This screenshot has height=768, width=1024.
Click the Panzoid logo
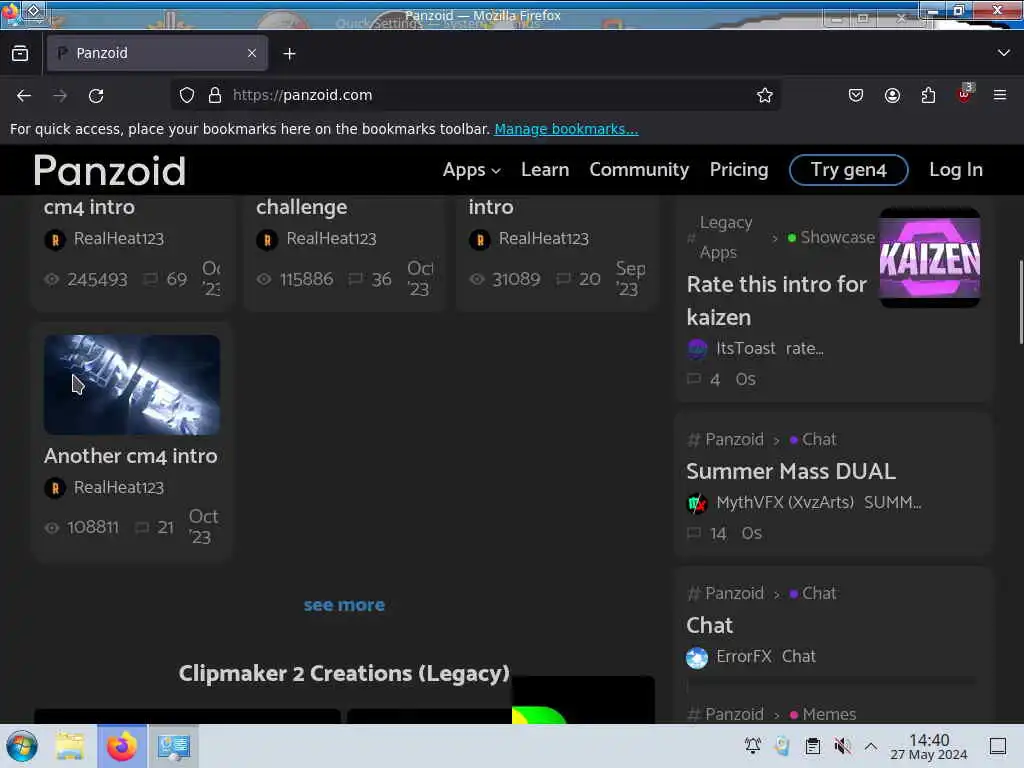(110, 170)
